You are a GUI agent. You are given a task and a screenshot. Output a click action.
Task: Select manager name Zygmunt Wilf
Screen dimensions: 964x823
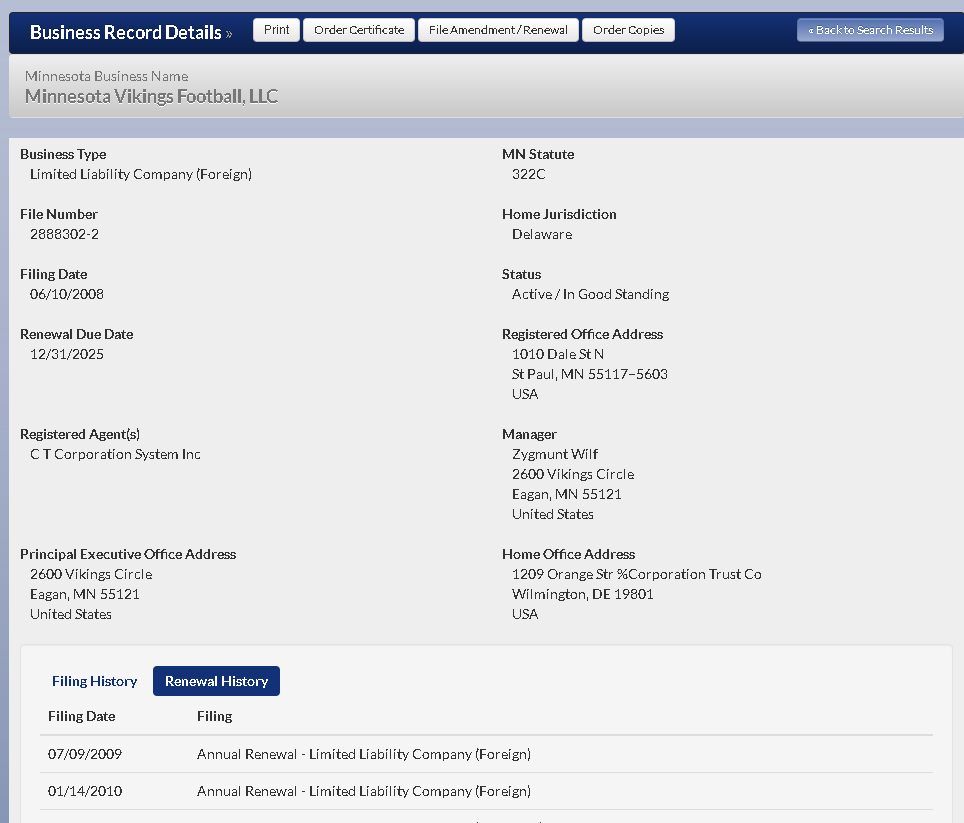(x=555, y=454)
